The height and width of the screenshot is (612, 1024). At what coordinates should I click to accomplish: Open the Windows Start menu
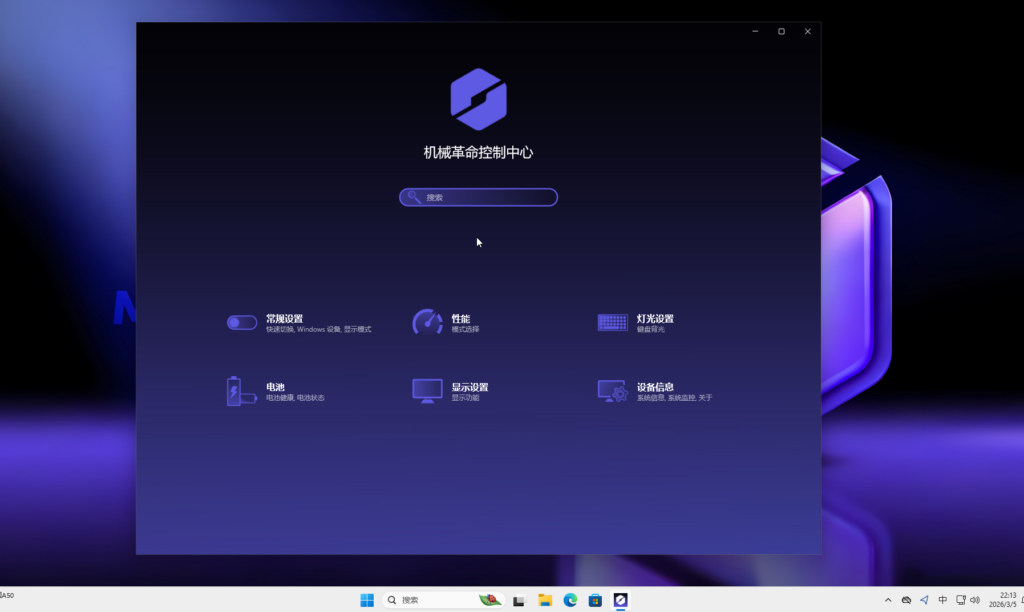pyautogui.click(x=367, y=600)
